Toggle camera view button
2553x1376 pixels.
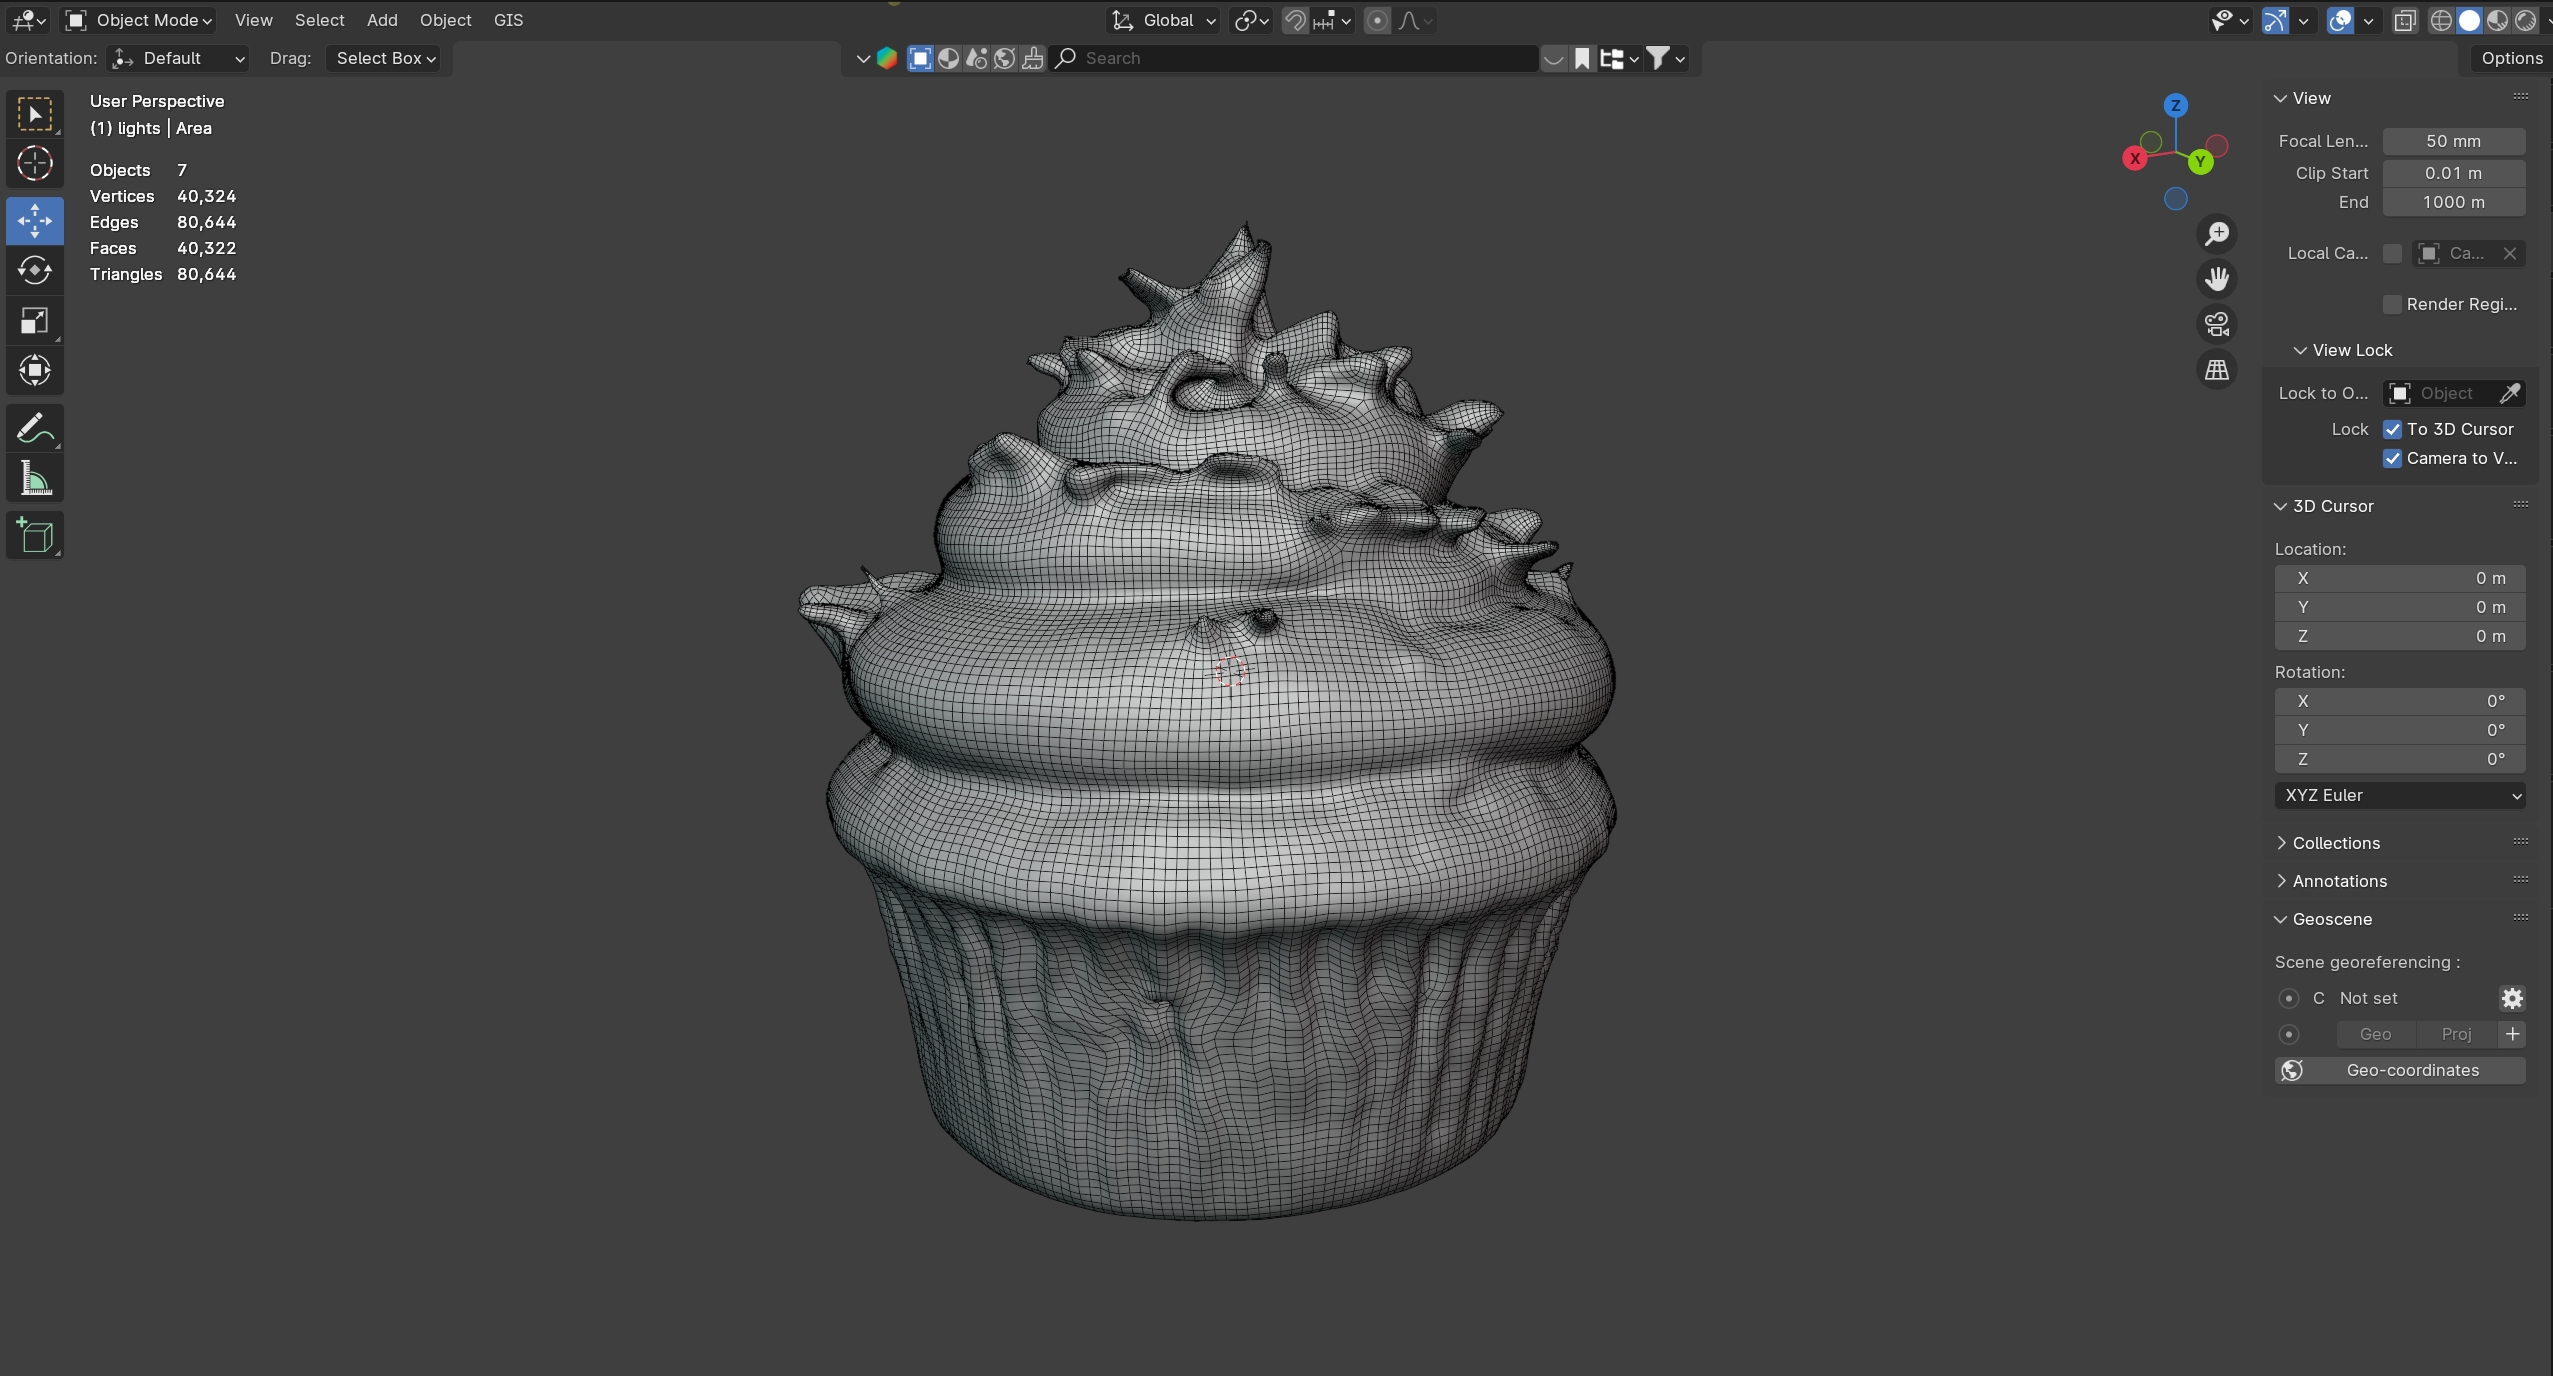click(x=2217, y=324)
